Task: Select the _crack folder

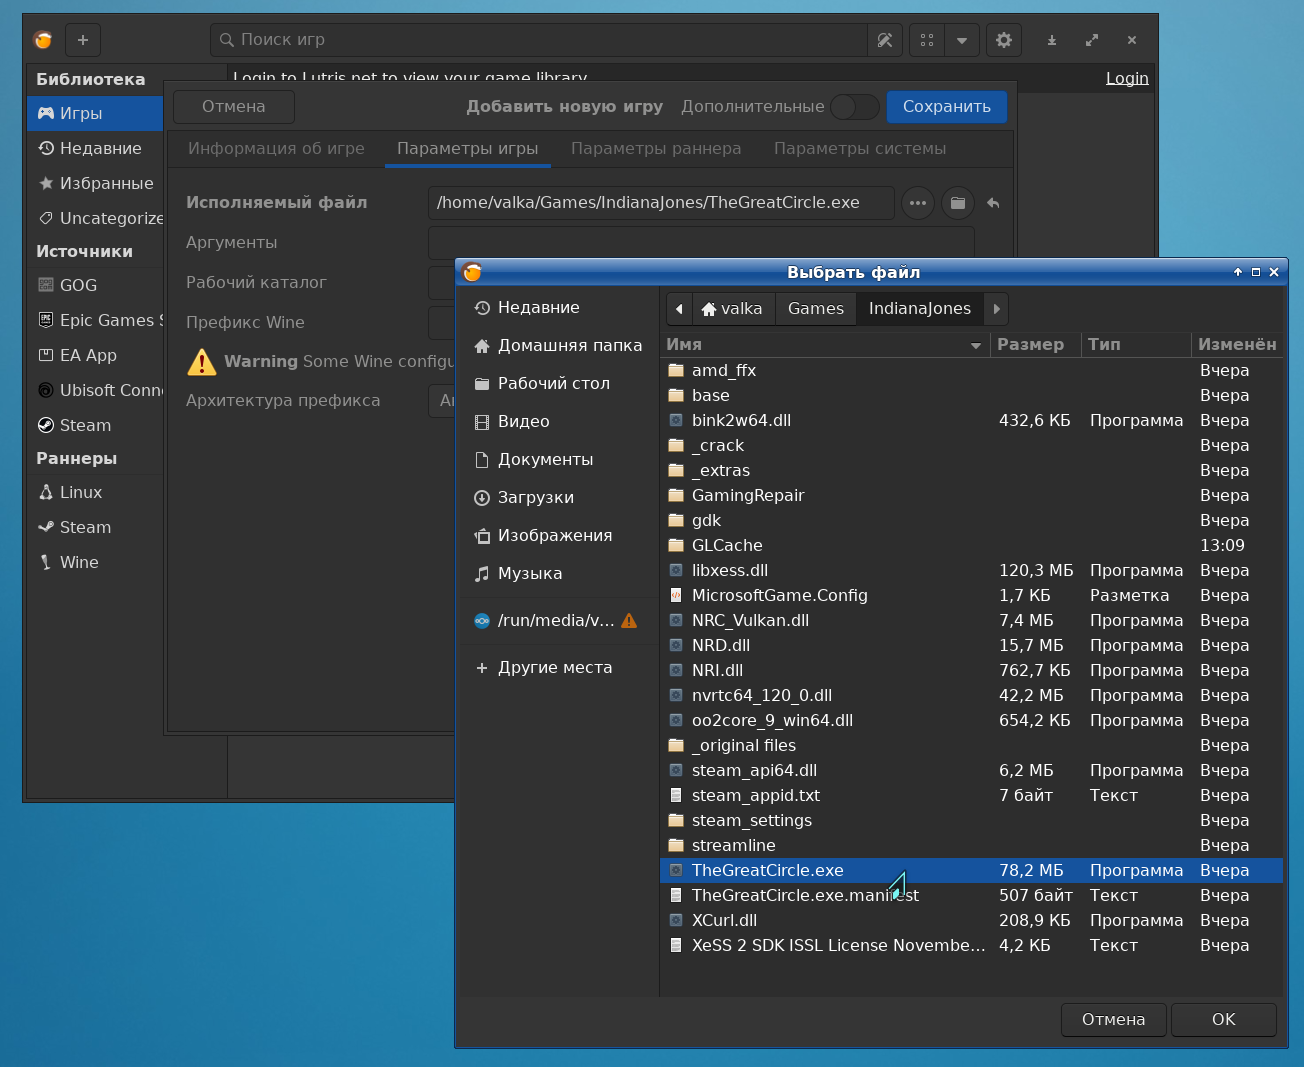Action: point(971,445)
